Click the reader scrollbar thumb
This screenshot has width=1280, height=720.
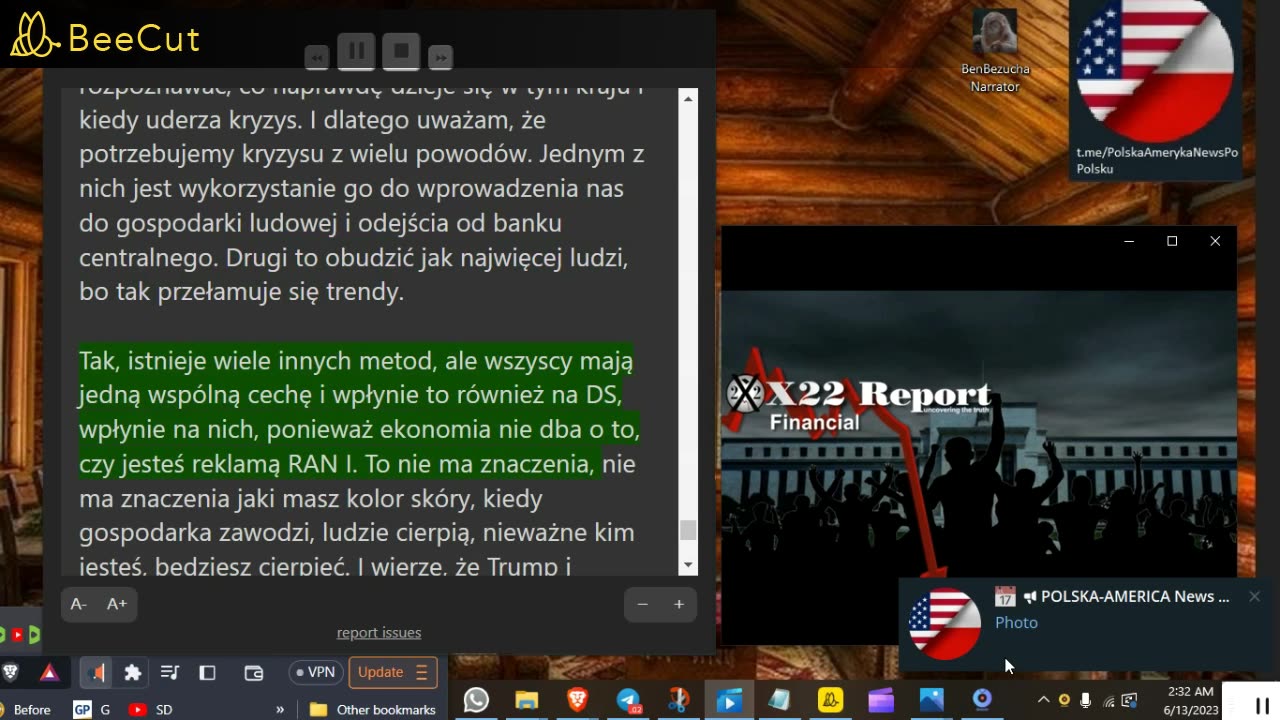click(688, 530)
